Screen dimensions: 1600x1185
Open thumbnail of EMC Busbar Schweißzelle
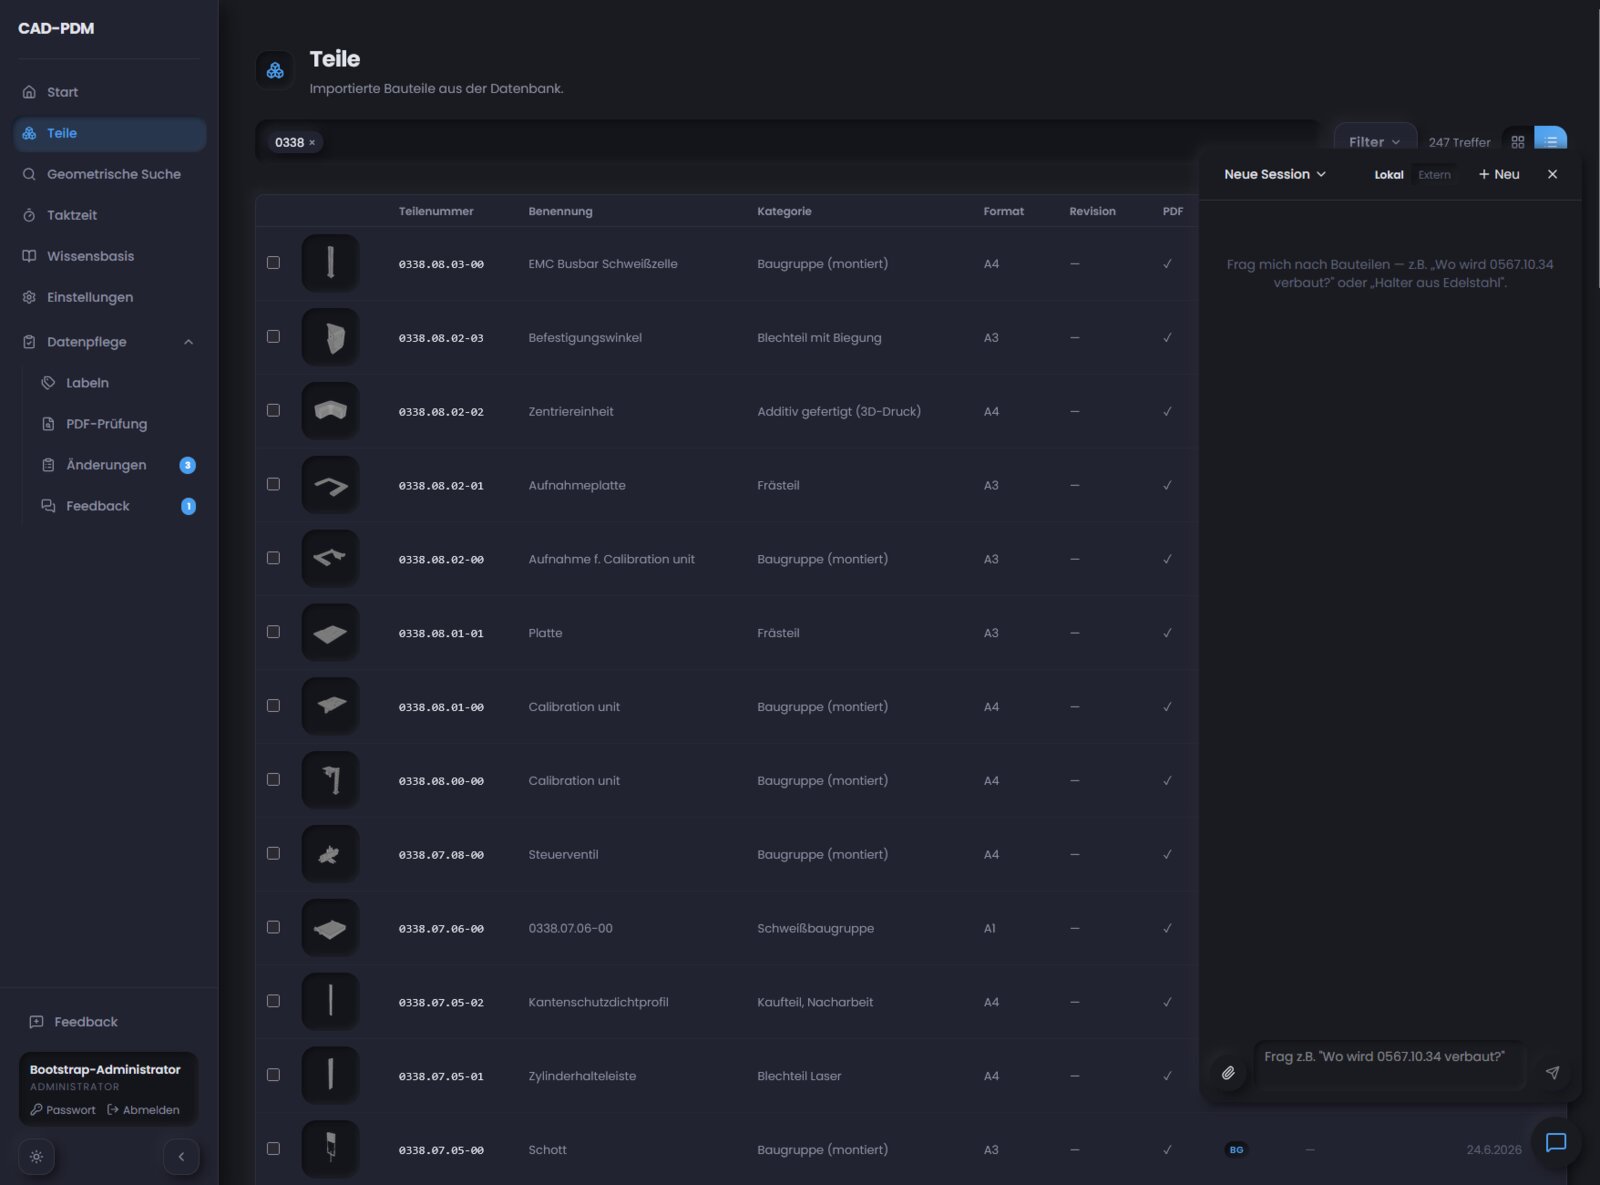330,263
